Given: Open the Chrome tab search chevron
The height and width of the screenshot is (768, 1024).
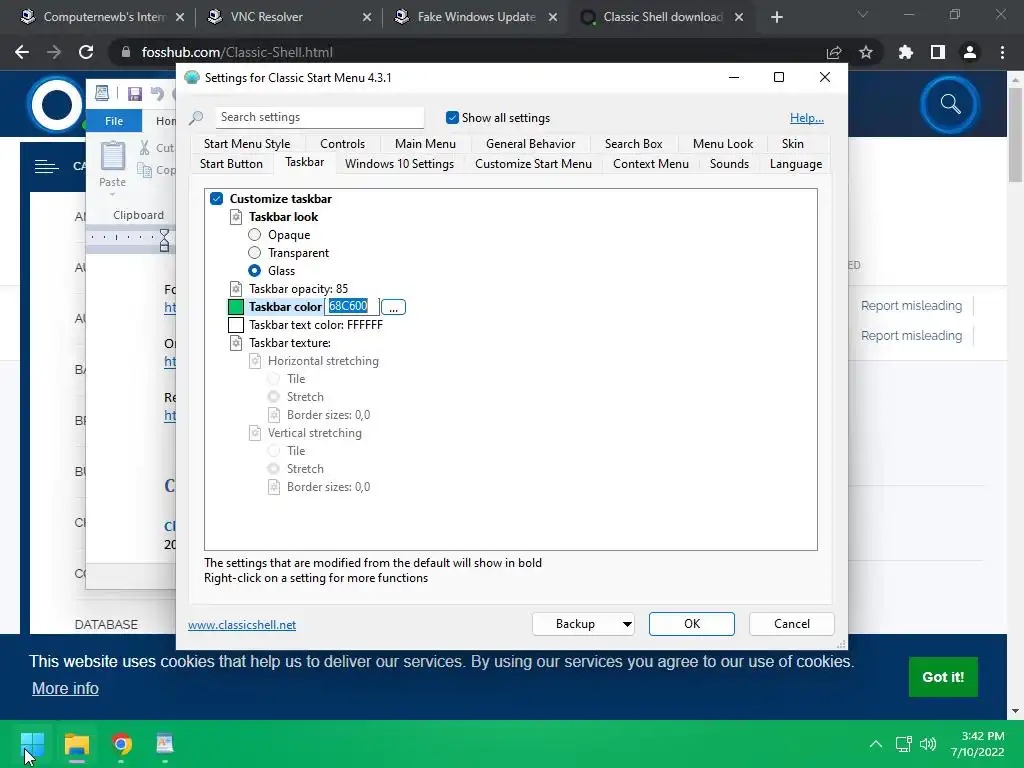Looking at the screenshot, I should 863,14.
